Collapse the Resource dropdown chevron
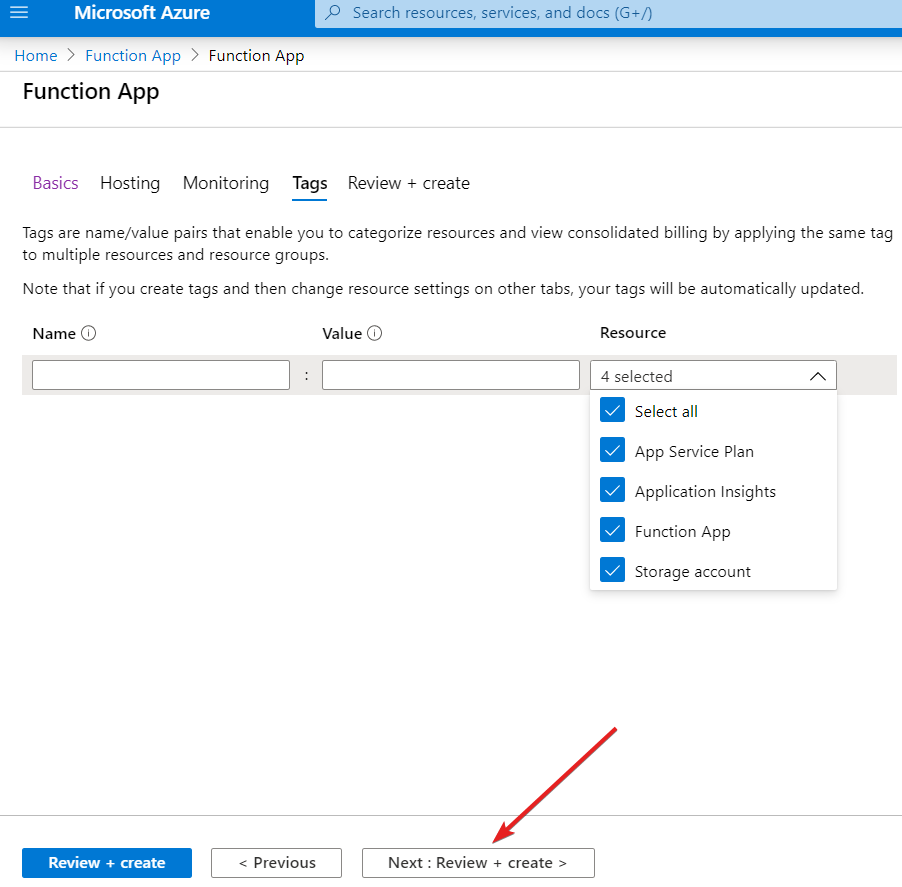 point(817,376)
